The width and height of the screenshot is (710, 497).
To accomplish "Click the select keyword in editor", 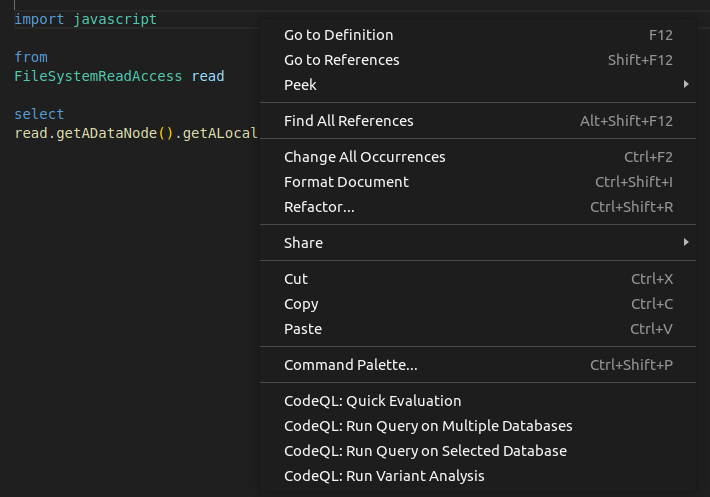I will [39, 114].
